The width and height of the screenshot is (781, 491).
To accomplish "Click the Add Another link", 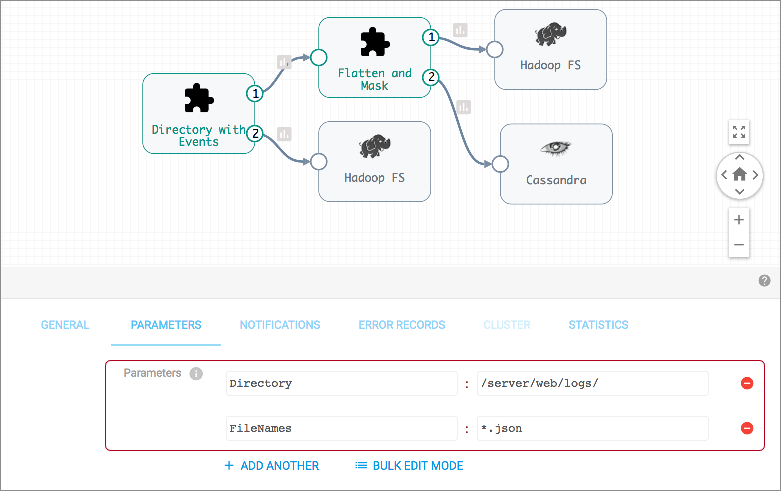I will (x=271, y=466).
